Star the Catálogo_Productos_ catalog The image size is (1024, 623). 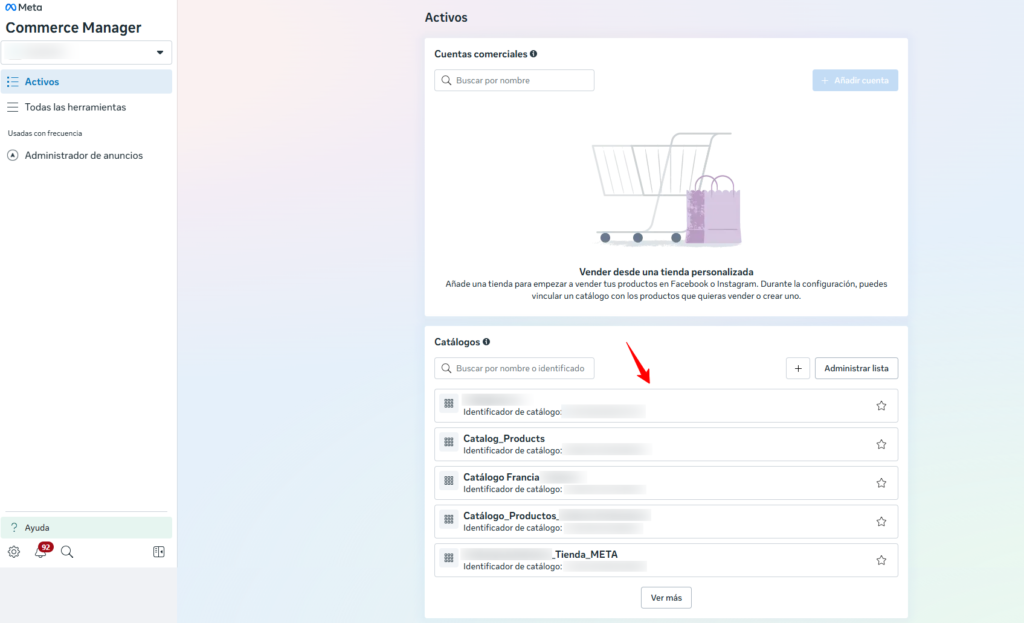881,521
